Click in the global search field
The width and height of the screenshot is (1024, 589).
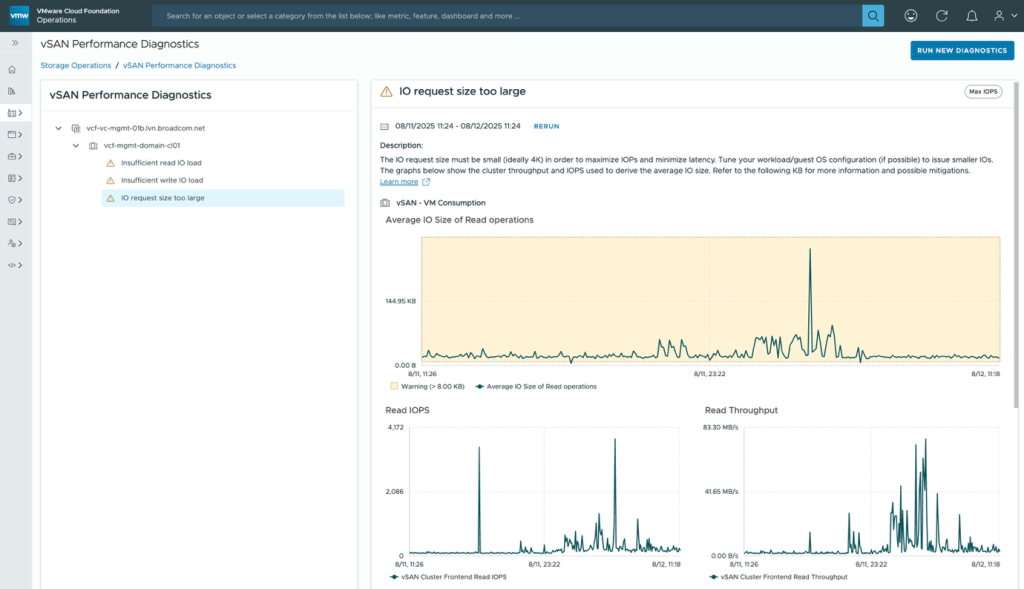[505, 16]
